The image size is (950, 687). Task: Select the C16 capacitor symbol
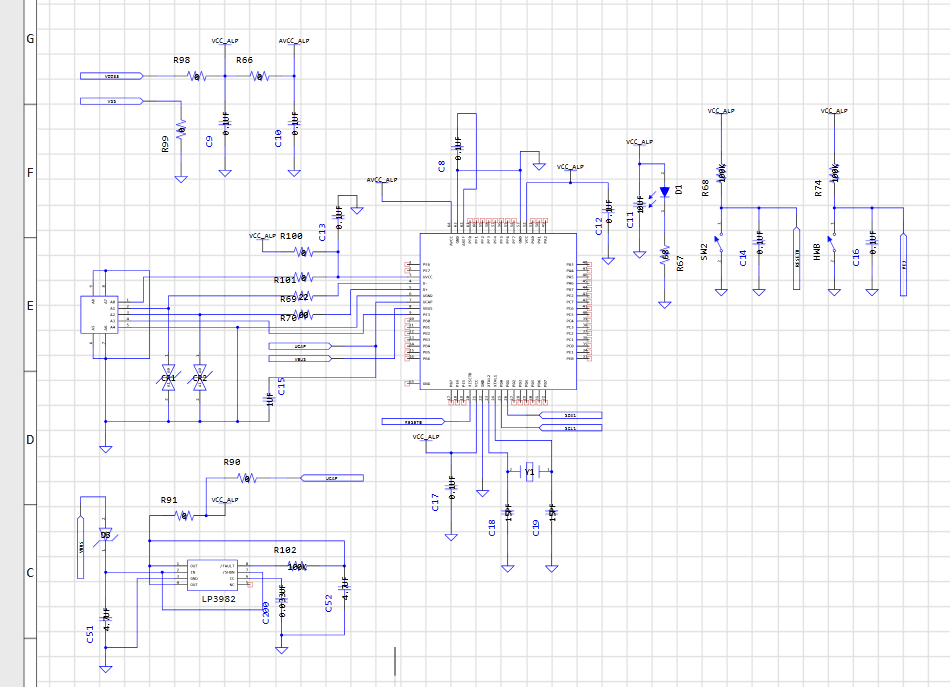click(872, 242)
